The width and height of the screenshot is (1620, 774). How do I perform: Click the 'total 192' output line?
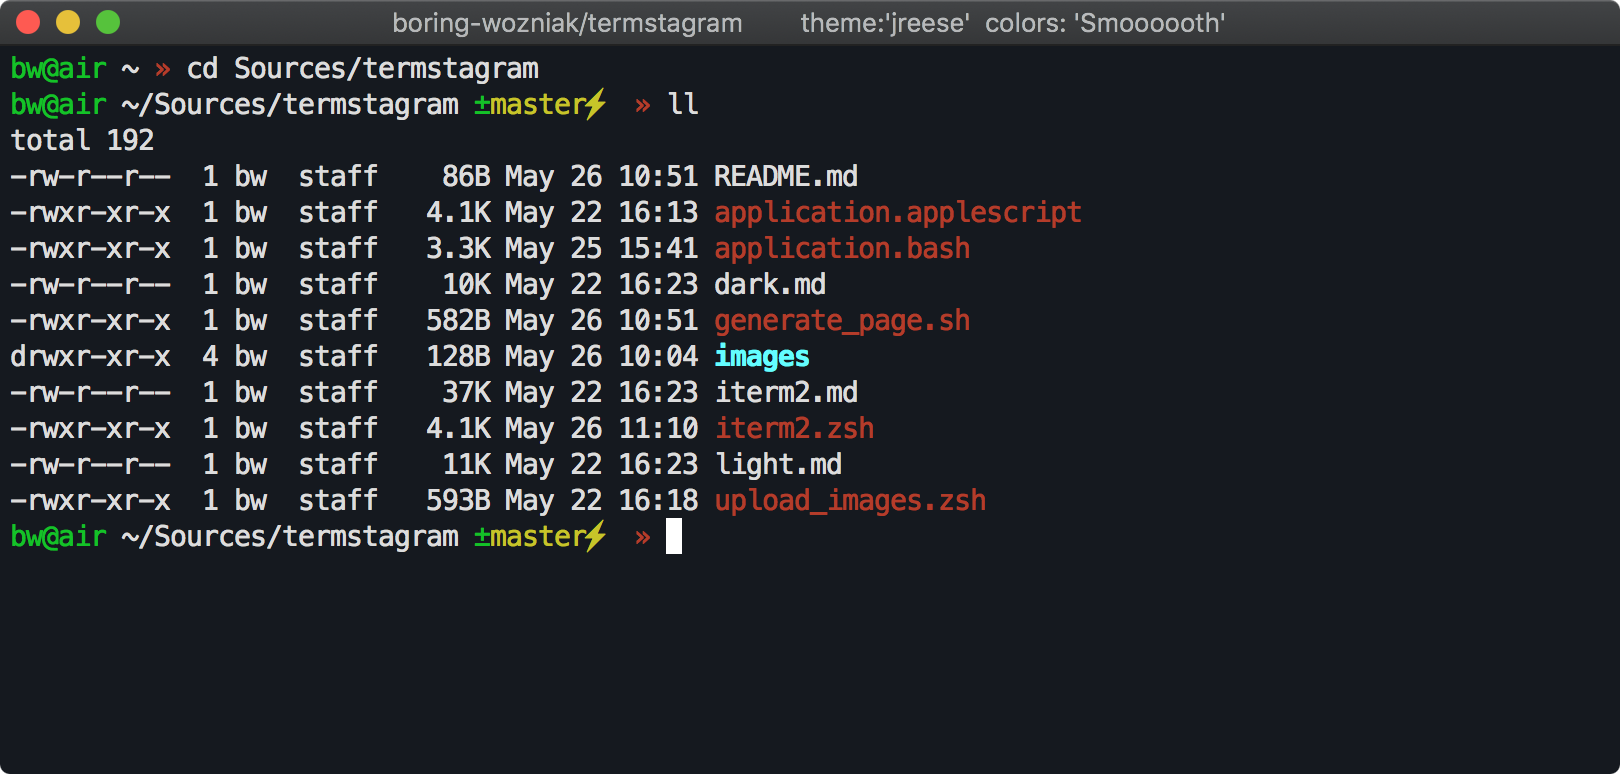tap(82, 140)
